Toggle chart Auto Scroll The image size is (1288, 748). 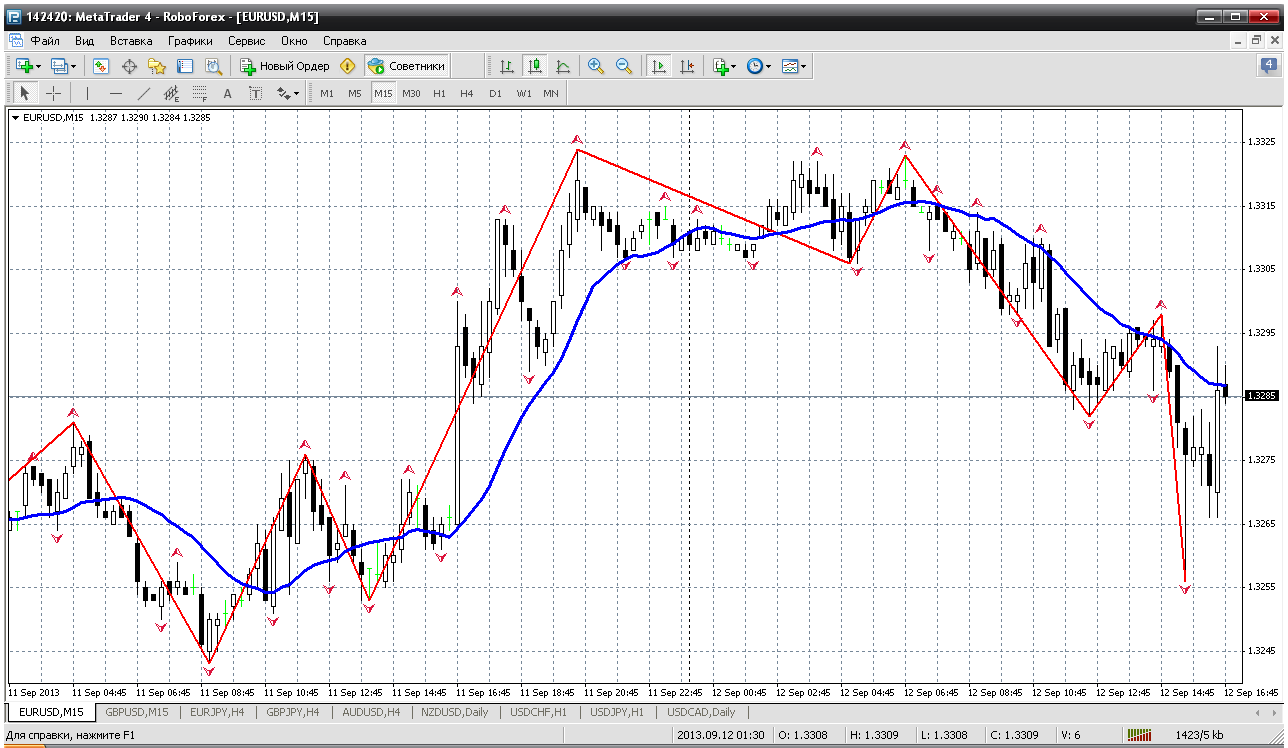658,66
